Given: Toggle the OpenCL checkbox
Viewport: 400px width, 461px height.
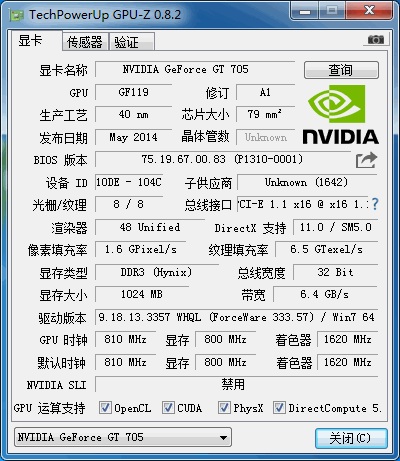Looking at the screenshot, I should click(x=105, y=407).
